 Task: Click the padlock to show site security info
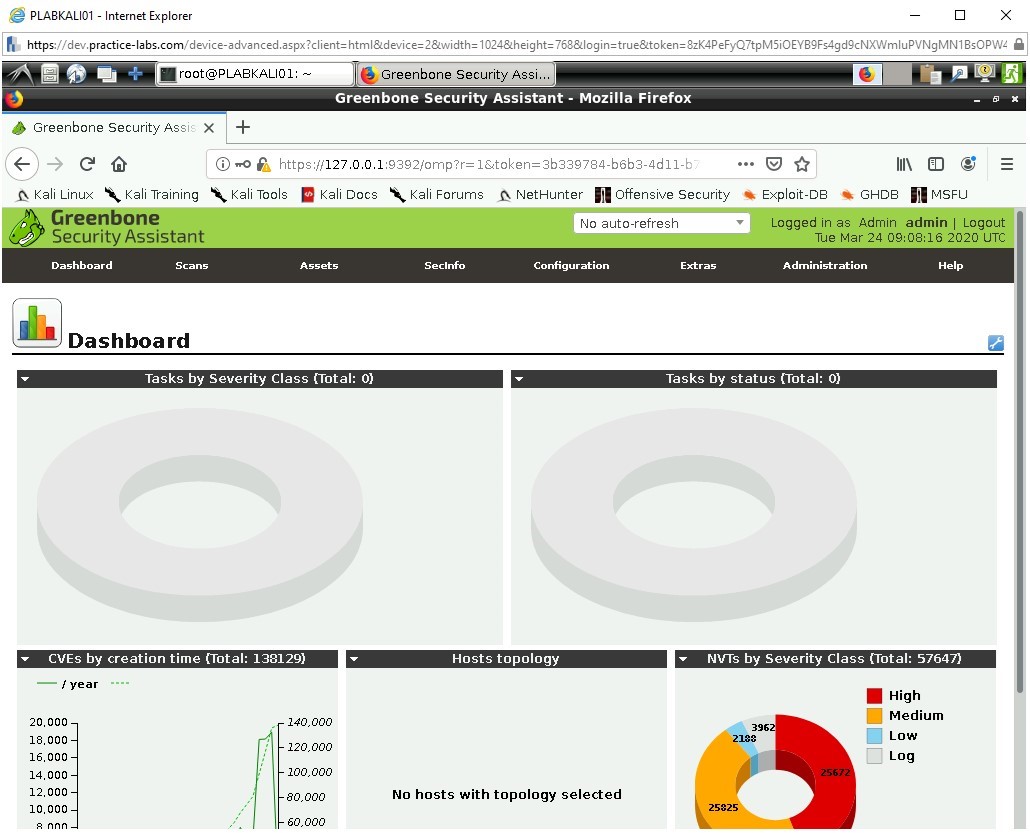tap(262, 164)
